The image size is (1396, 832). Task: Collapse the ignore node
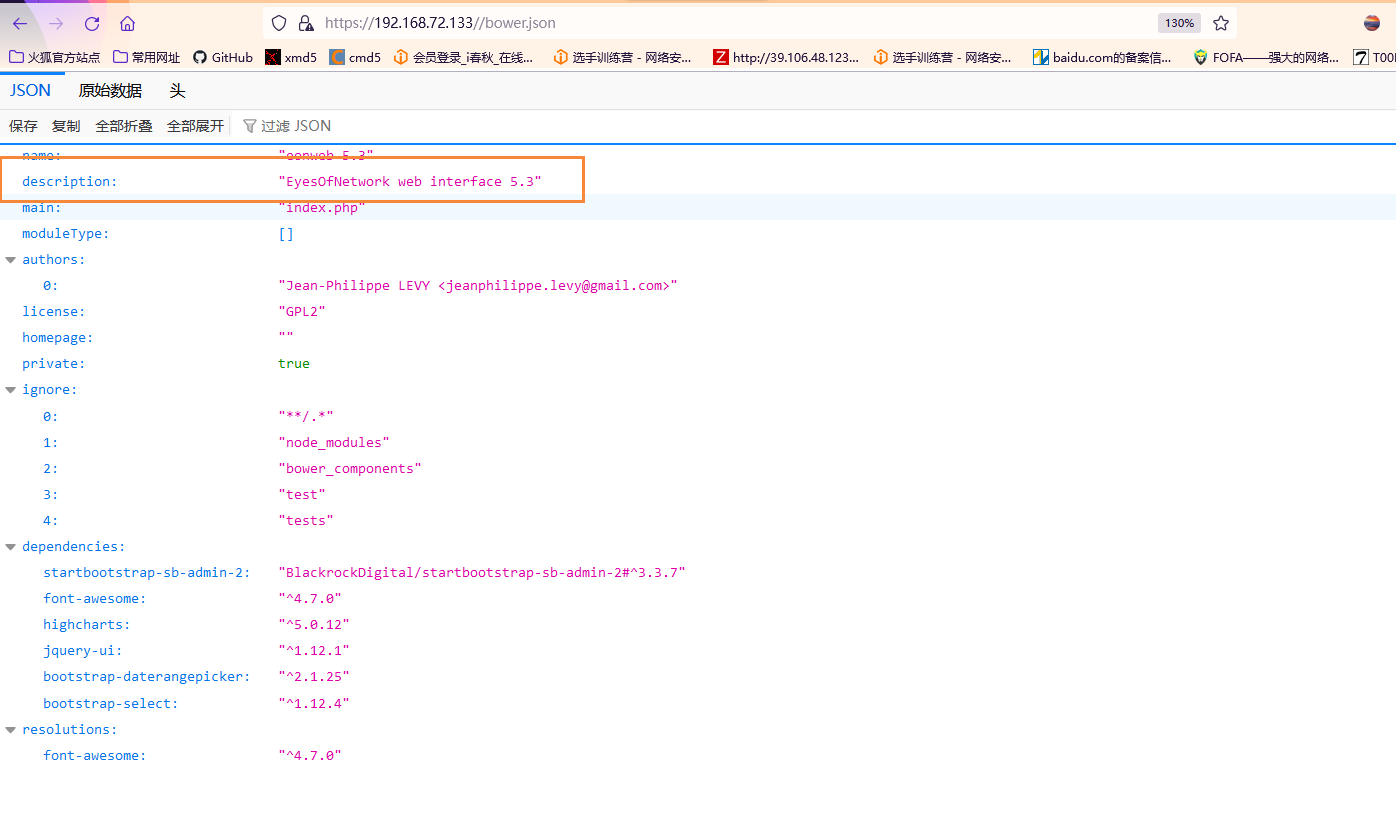tap(11, 390)
